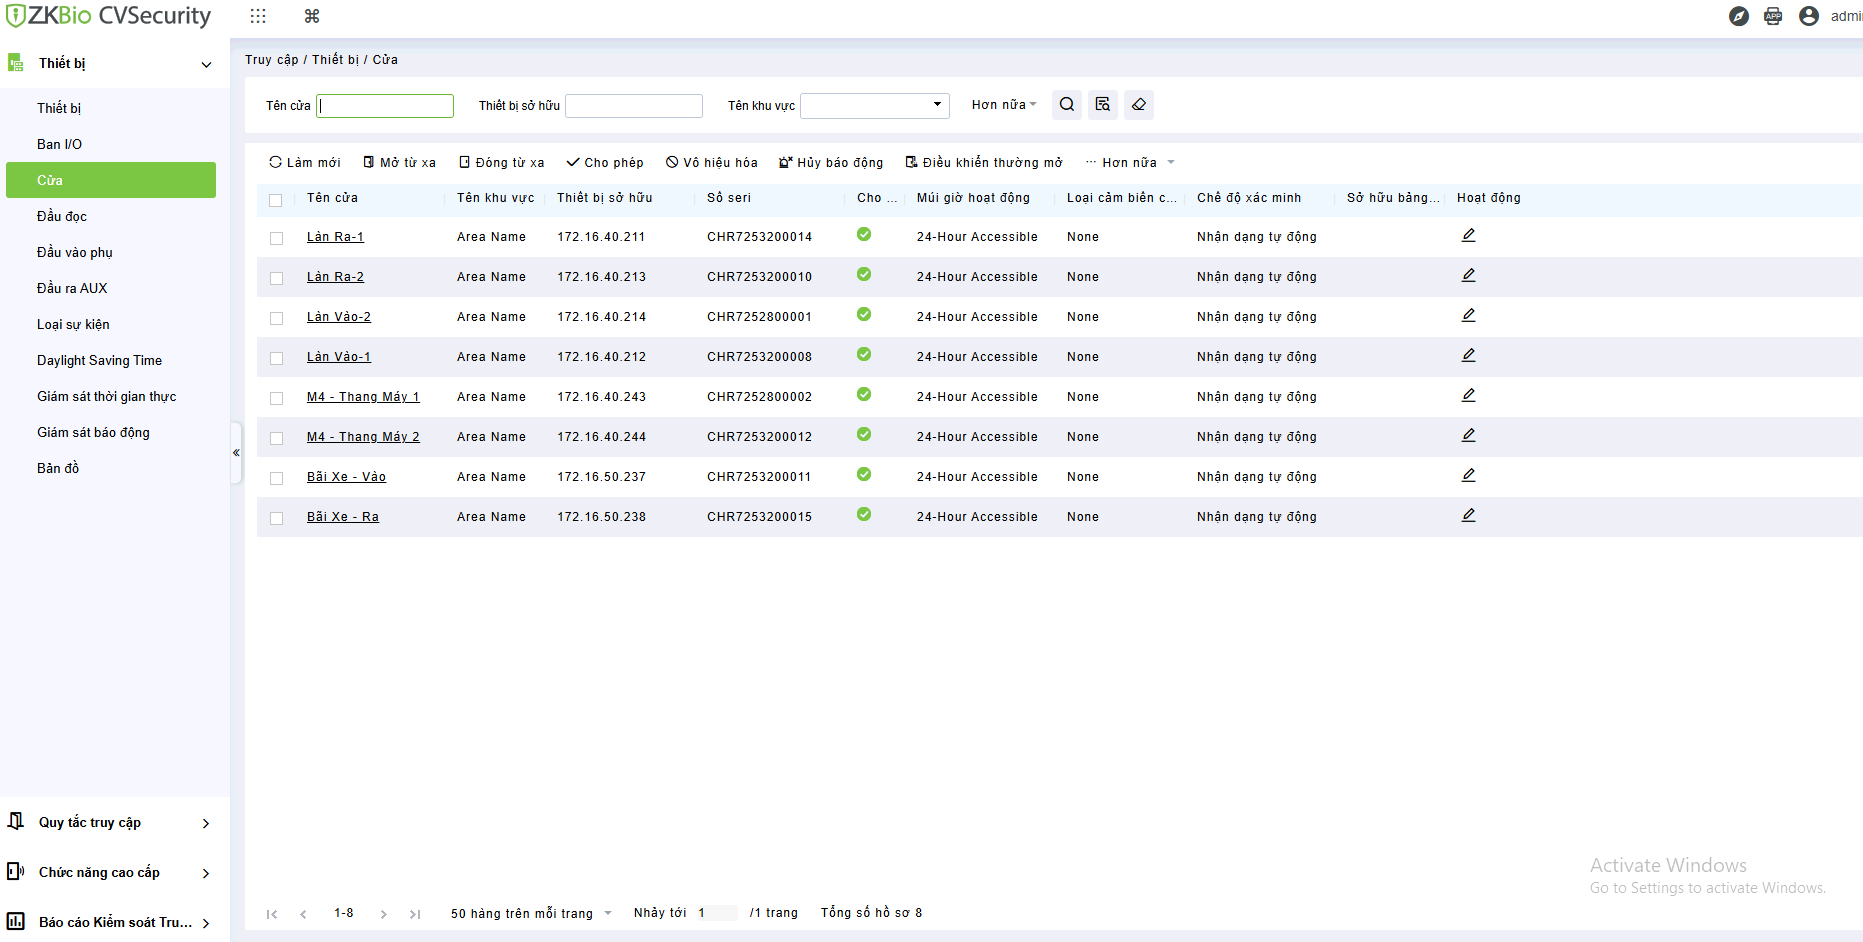Open 50 hàng trên mỗi trang dropdown
This screenshot has height=942, width=1863.
coord(530,913)
